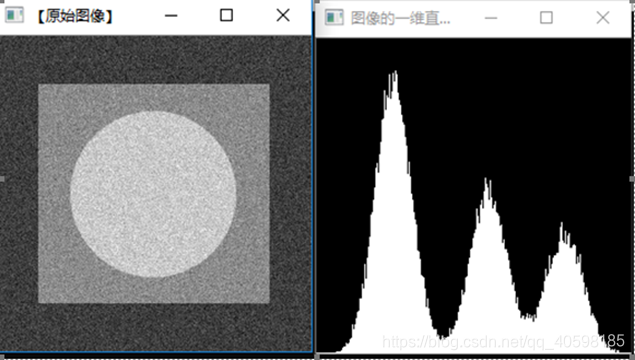
Task: Click the app icon of histogram window
Action: tap(335, 18)
